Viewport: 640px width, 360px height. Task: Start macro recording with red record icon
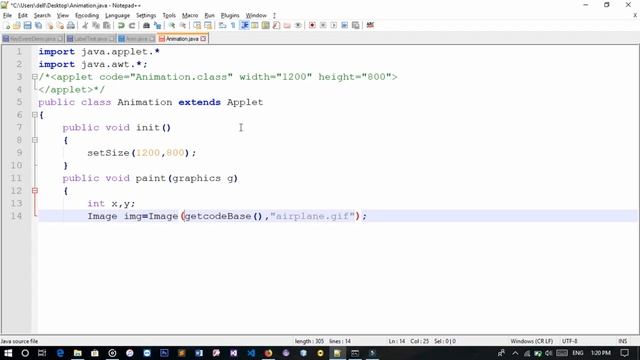[x=312, y=25]
